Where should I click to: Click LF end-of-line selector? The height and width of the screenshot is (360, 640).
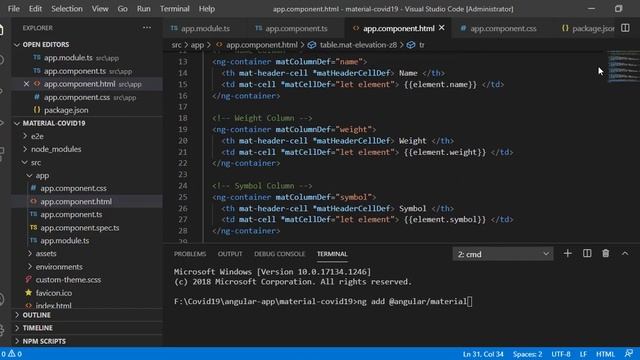(583, 354)
